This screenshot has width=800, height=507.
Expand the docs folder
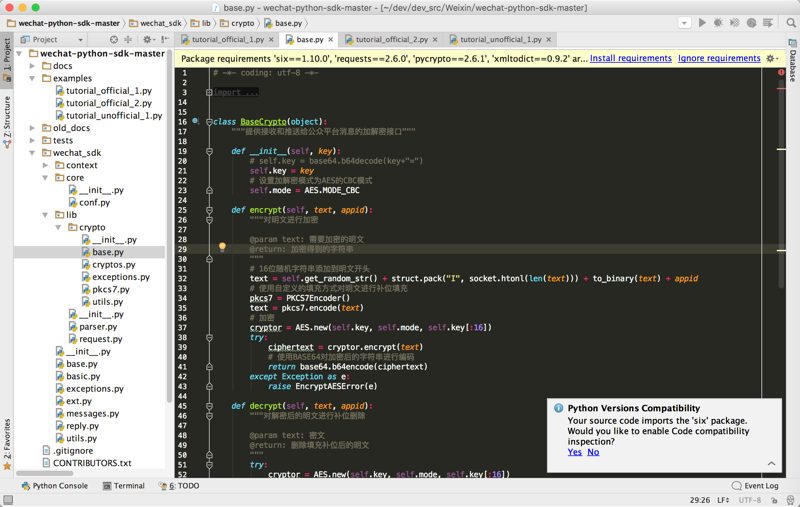point(33,66)
